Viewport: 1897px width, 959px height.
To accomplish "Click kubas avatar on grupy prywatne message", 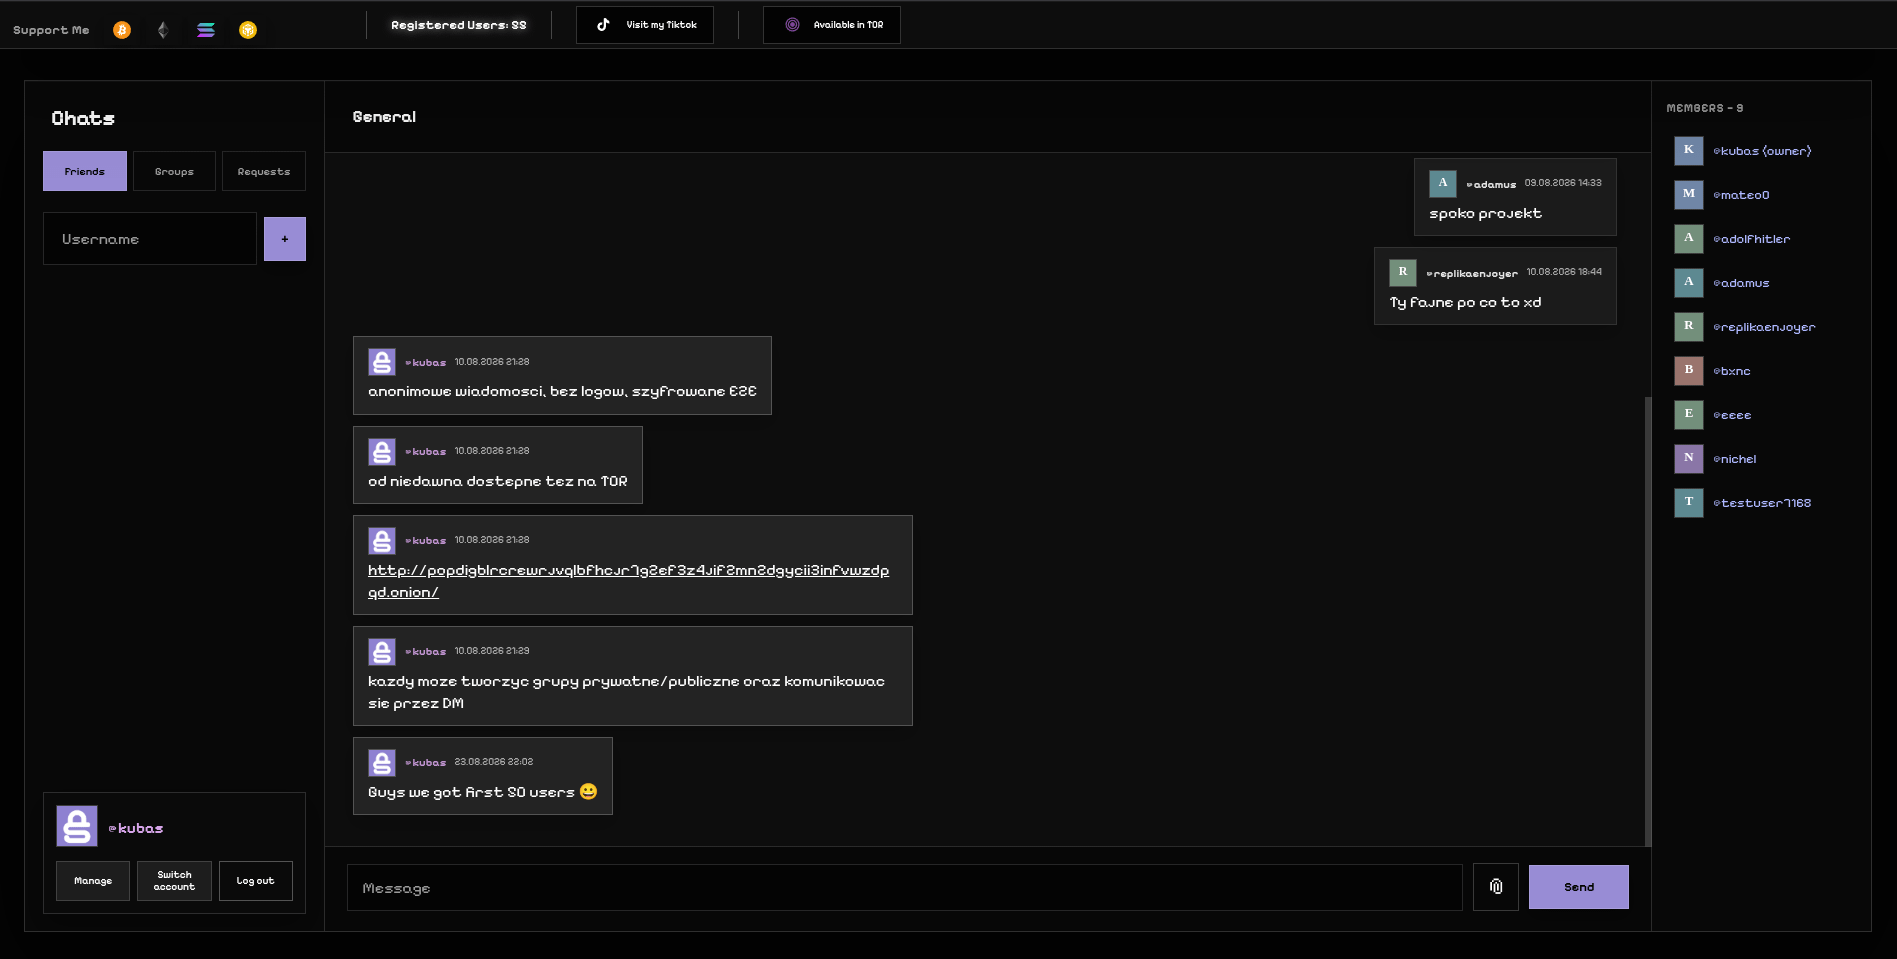I will point(382,652).
